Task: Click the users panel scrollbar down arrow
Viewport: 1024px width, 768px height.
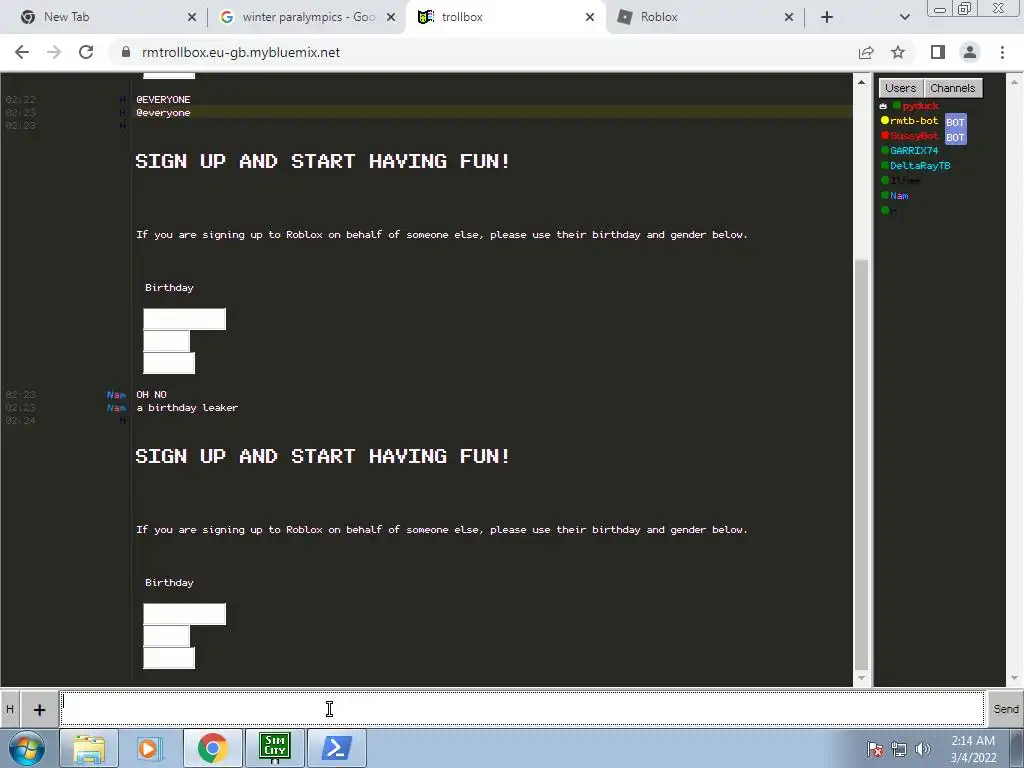Action: (x=1014, y=678)
